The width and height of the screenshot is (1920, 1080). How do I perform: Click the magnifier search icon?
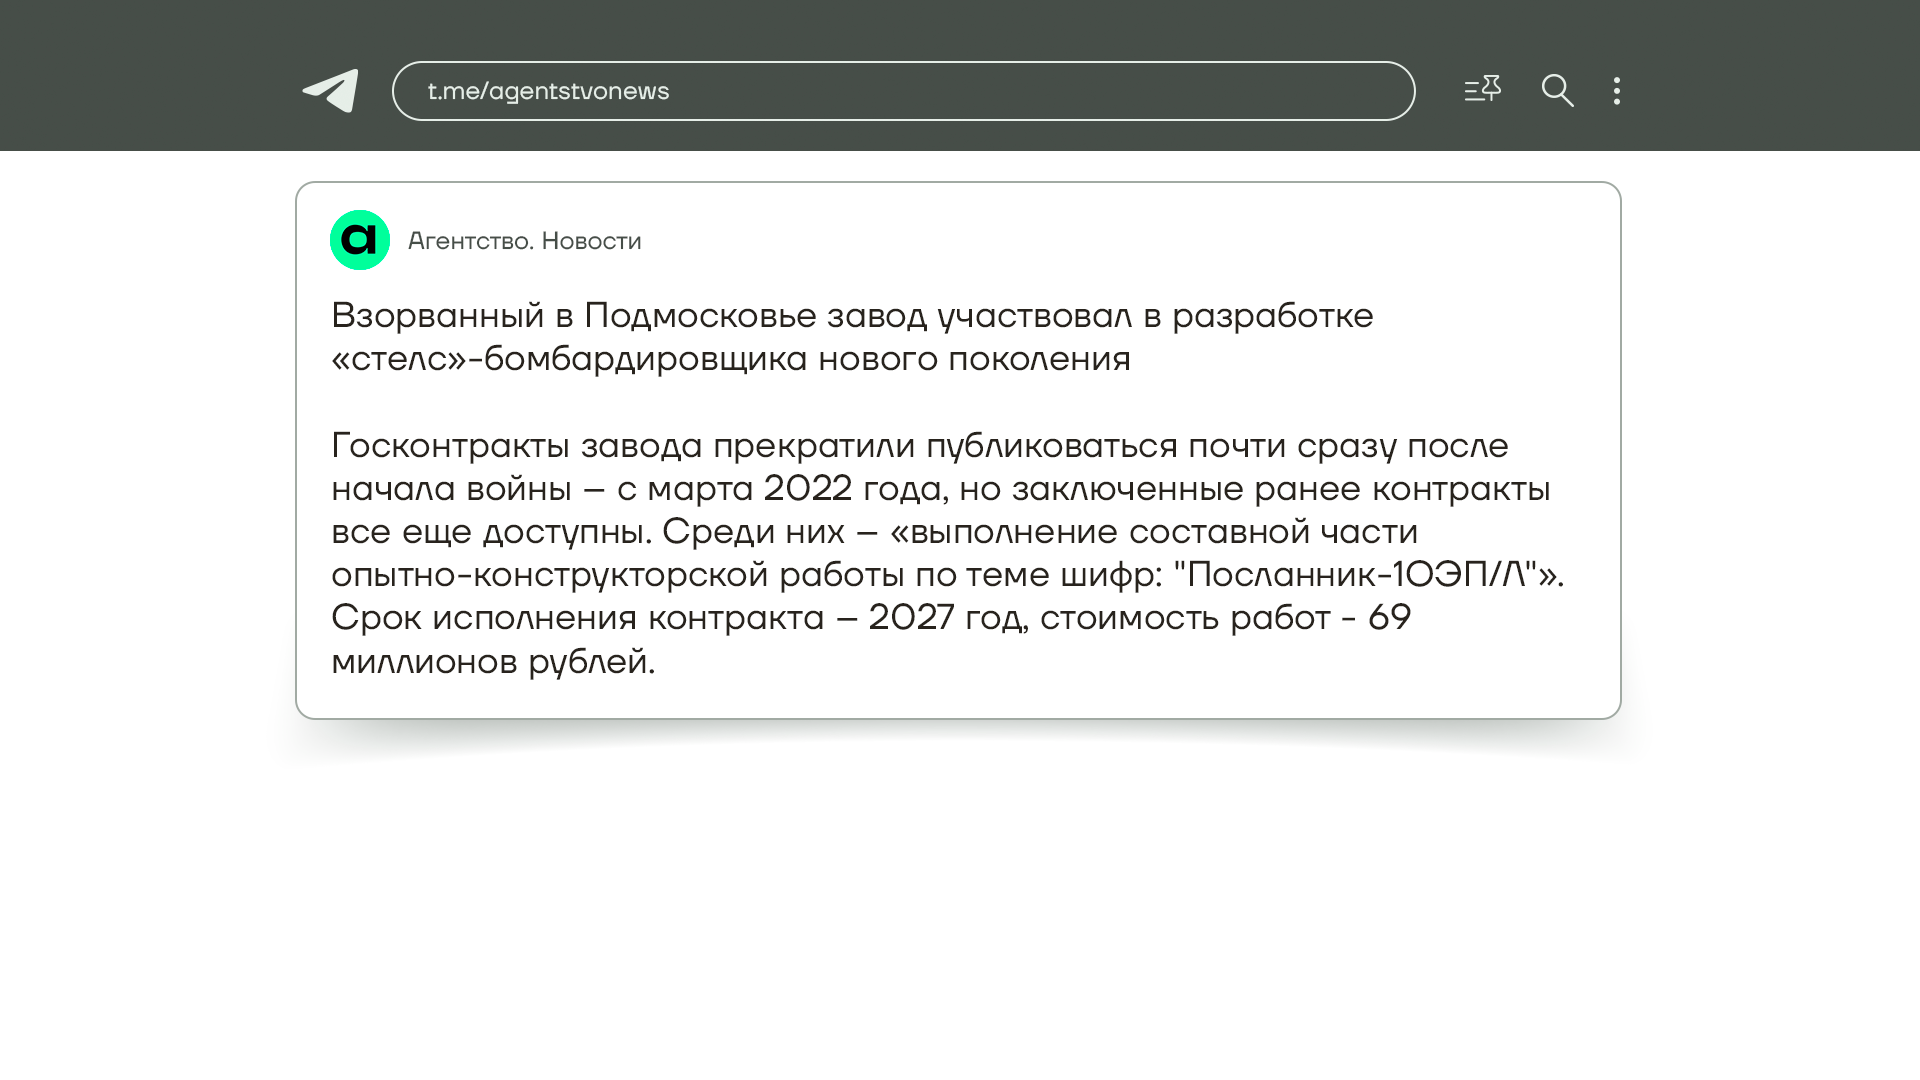click(x=1557, y=91)
